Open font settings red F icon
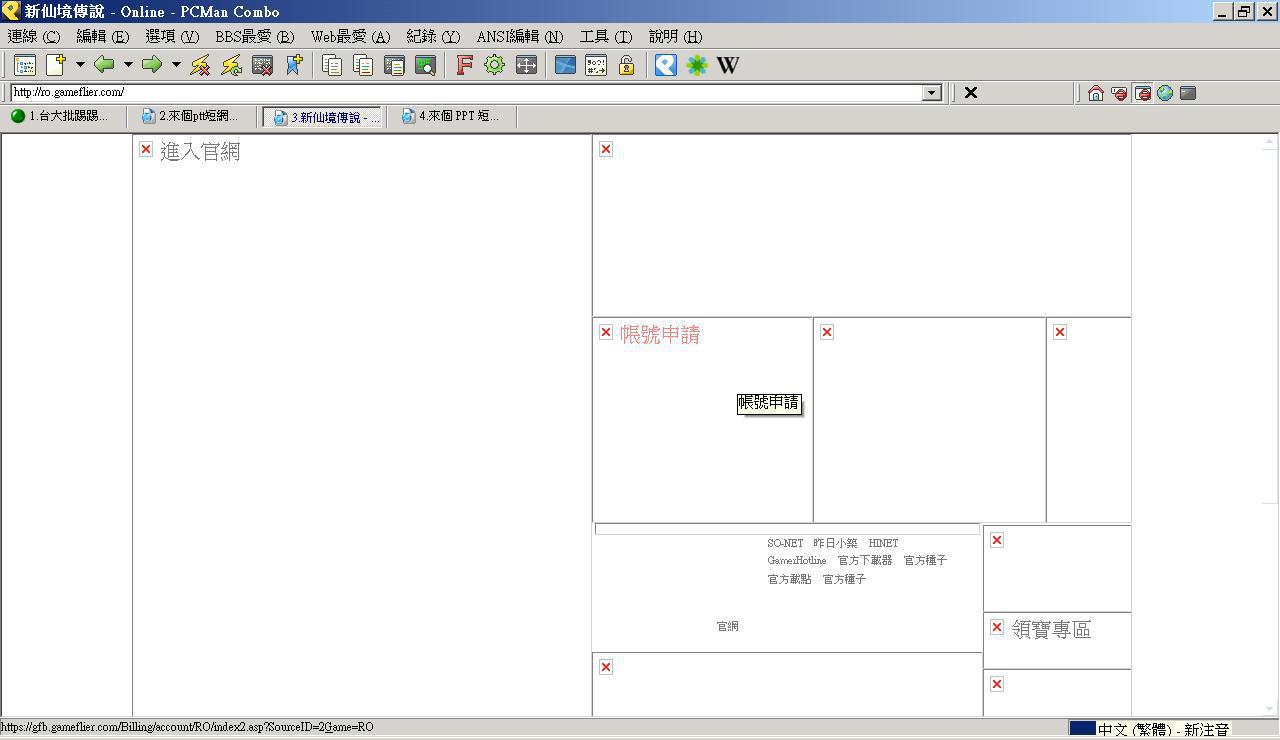The image size is (1280, 740). tap(464, 65)
